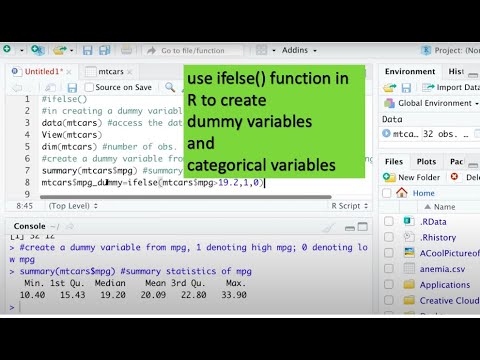Click the workspace panes grid icon
The height and width of the screenshot is (360, 480).
tap(261, 50)
